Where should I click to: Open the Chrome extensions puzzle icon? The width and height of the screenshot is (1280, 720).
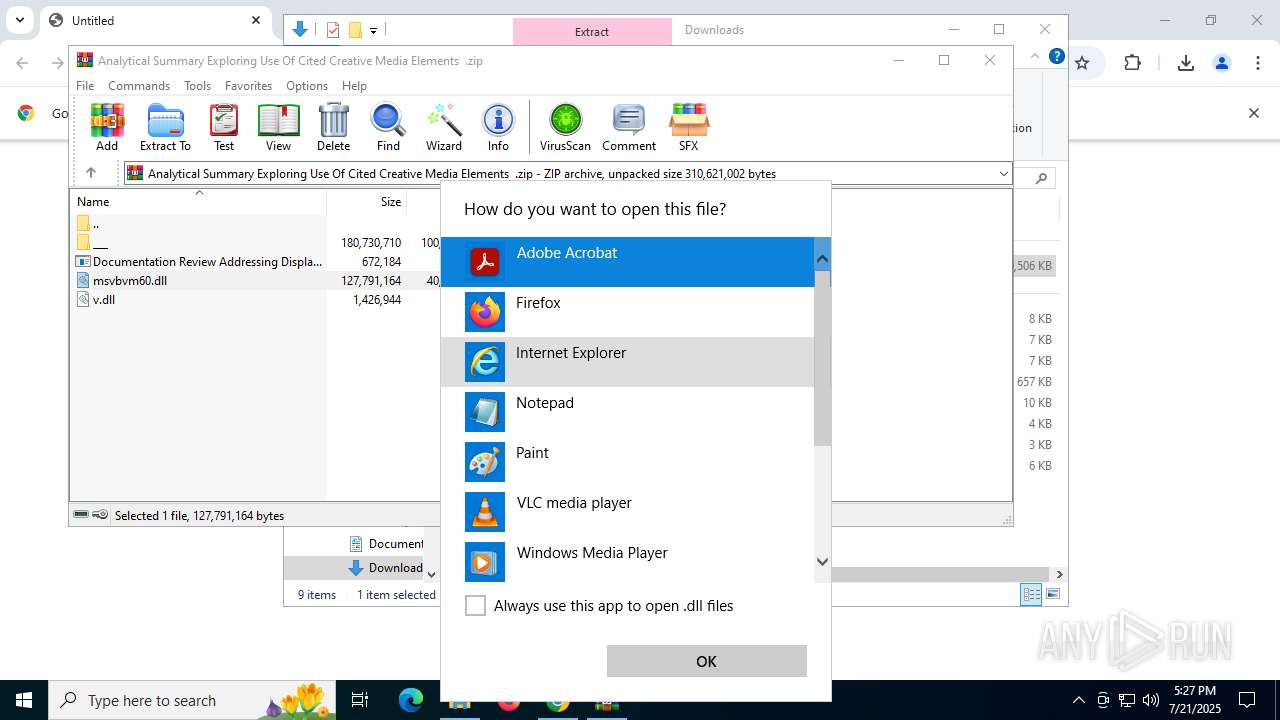click(1132, 63)
